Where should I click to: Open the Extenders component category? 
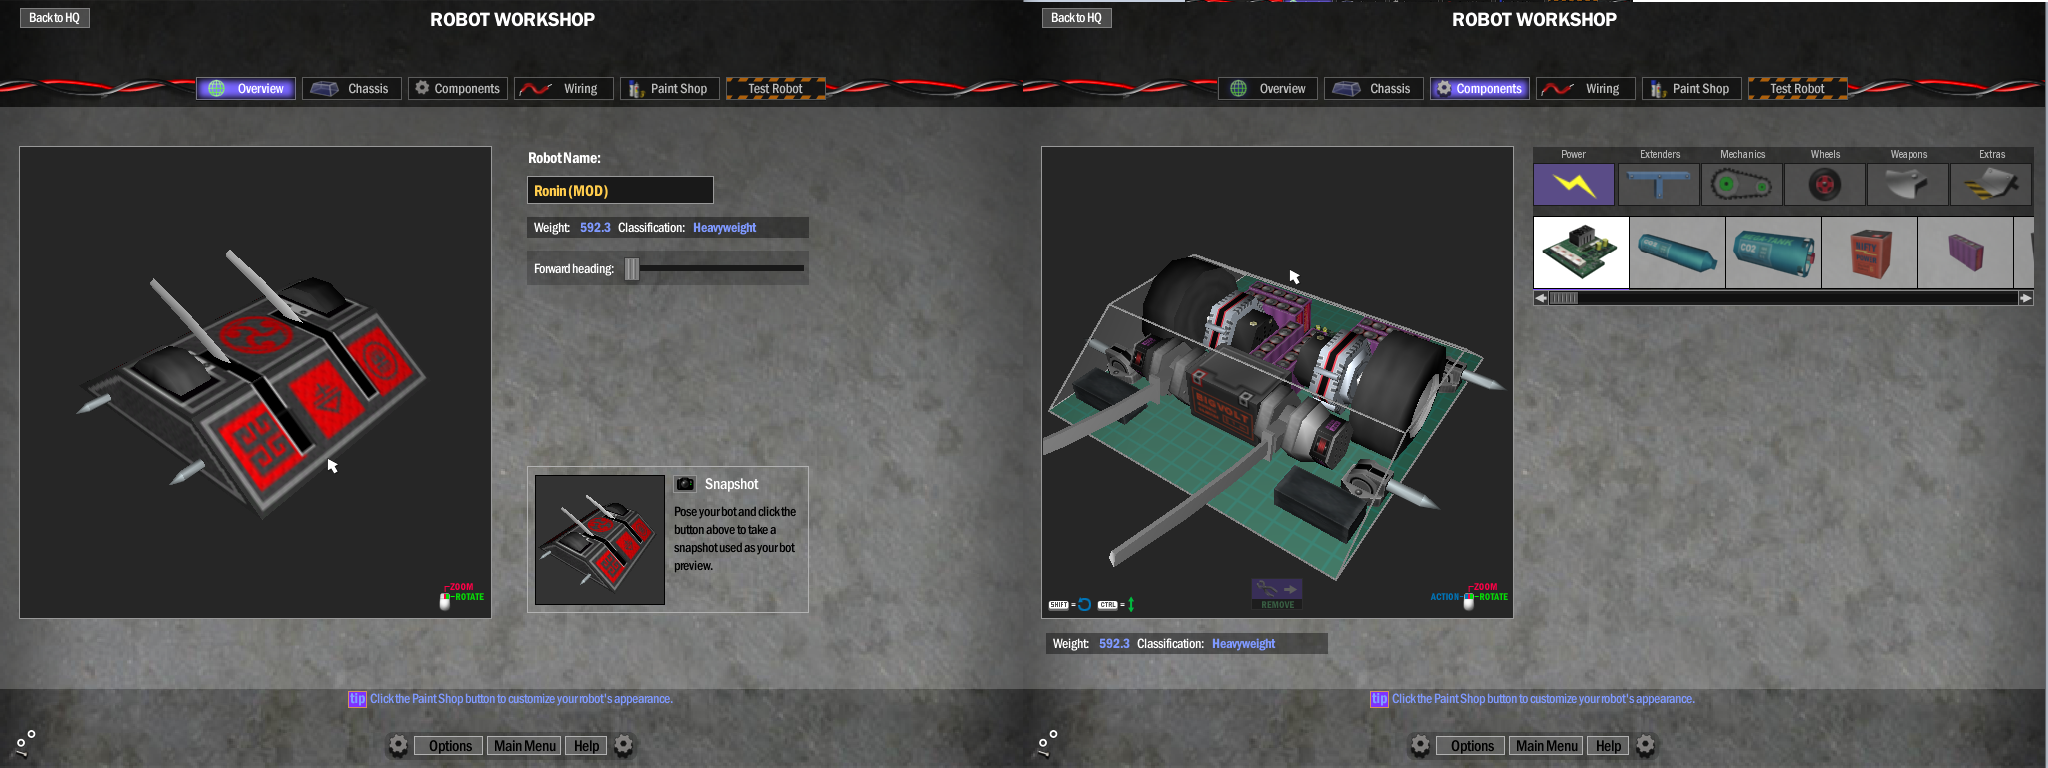click(x=1658, y=185)
